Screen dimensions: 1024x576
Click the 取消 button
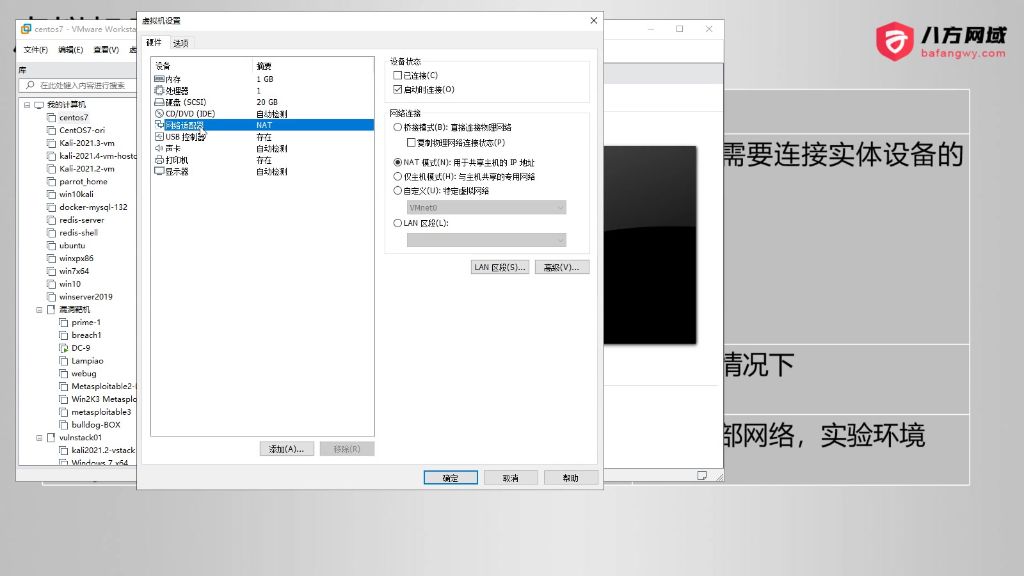[511, 478]
